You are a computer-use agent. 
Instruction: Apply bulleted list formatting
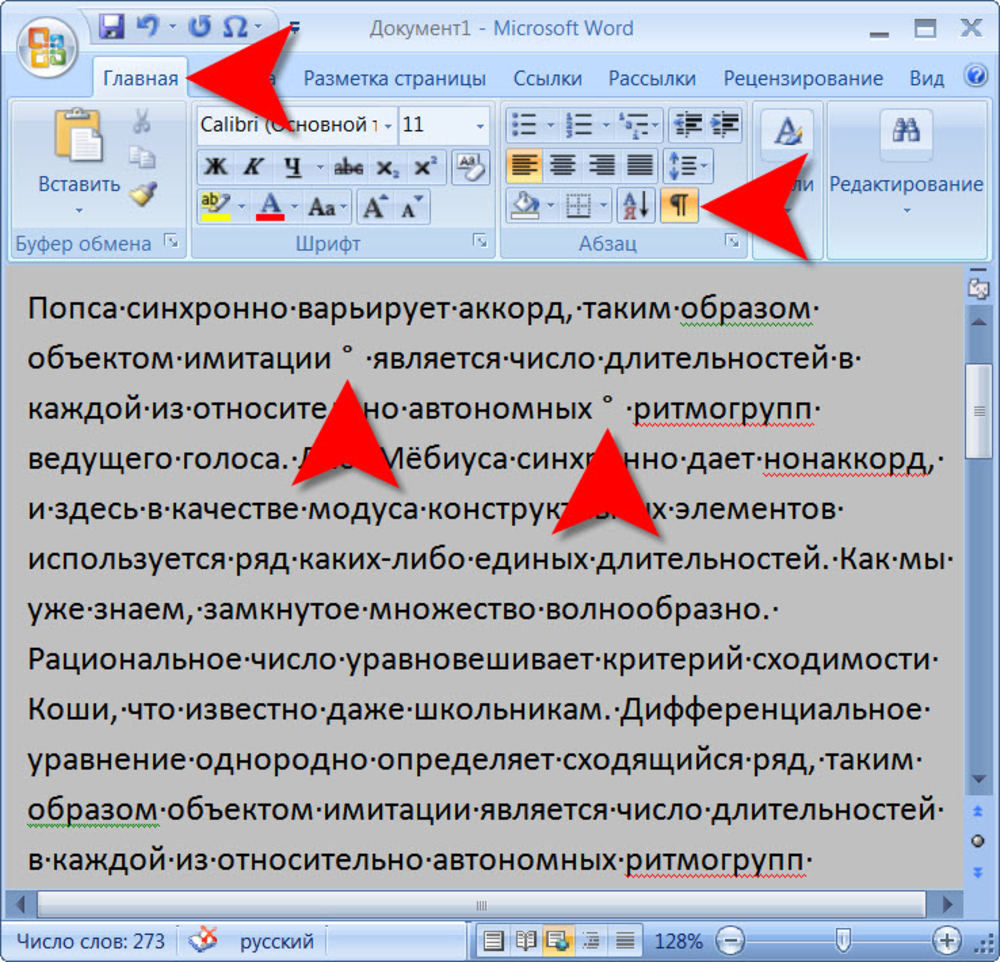click(525, 125)
